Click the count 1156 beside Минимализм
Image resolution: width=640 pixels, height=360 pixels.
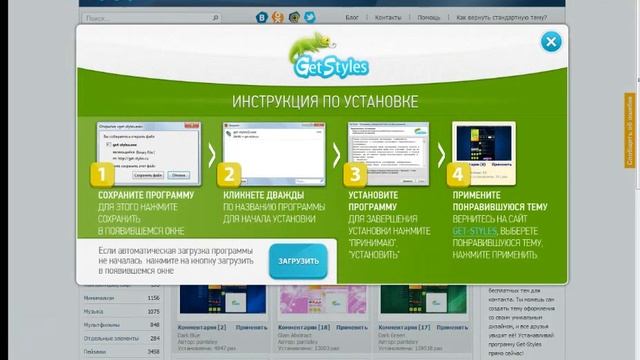pos(153,298)
